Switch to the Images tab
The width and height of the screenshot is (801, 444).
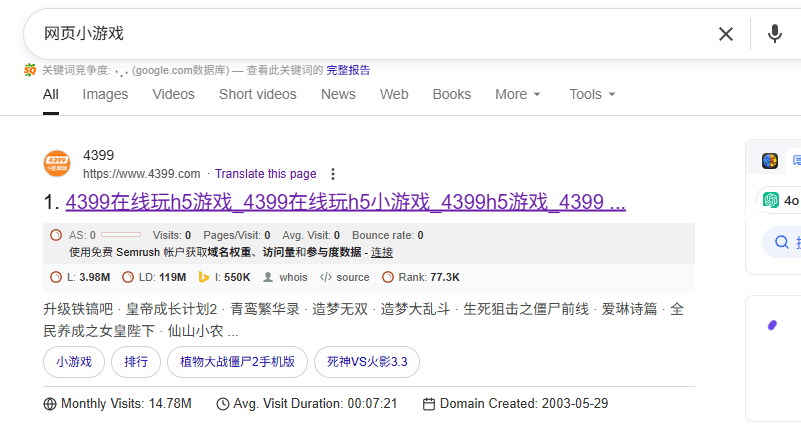pos(105,95)
